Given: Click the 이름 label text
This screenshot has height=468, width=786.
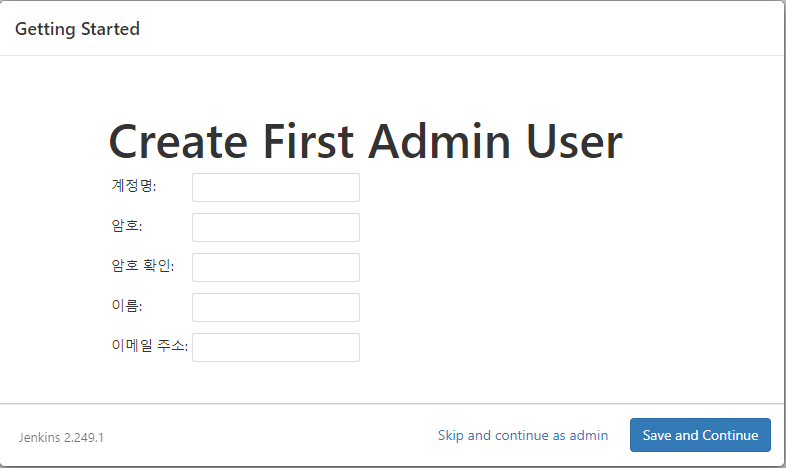Looking at the screenshot, I should (x=126, y=306).
